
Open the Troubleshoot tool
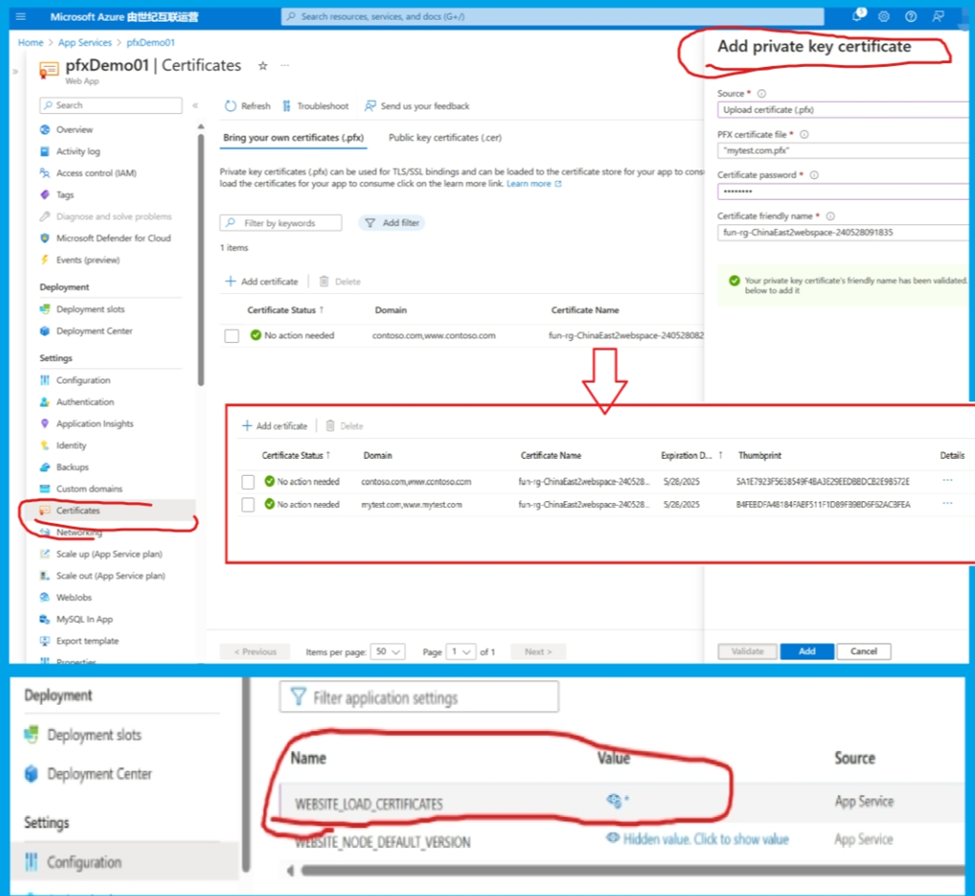coord(287,106)
